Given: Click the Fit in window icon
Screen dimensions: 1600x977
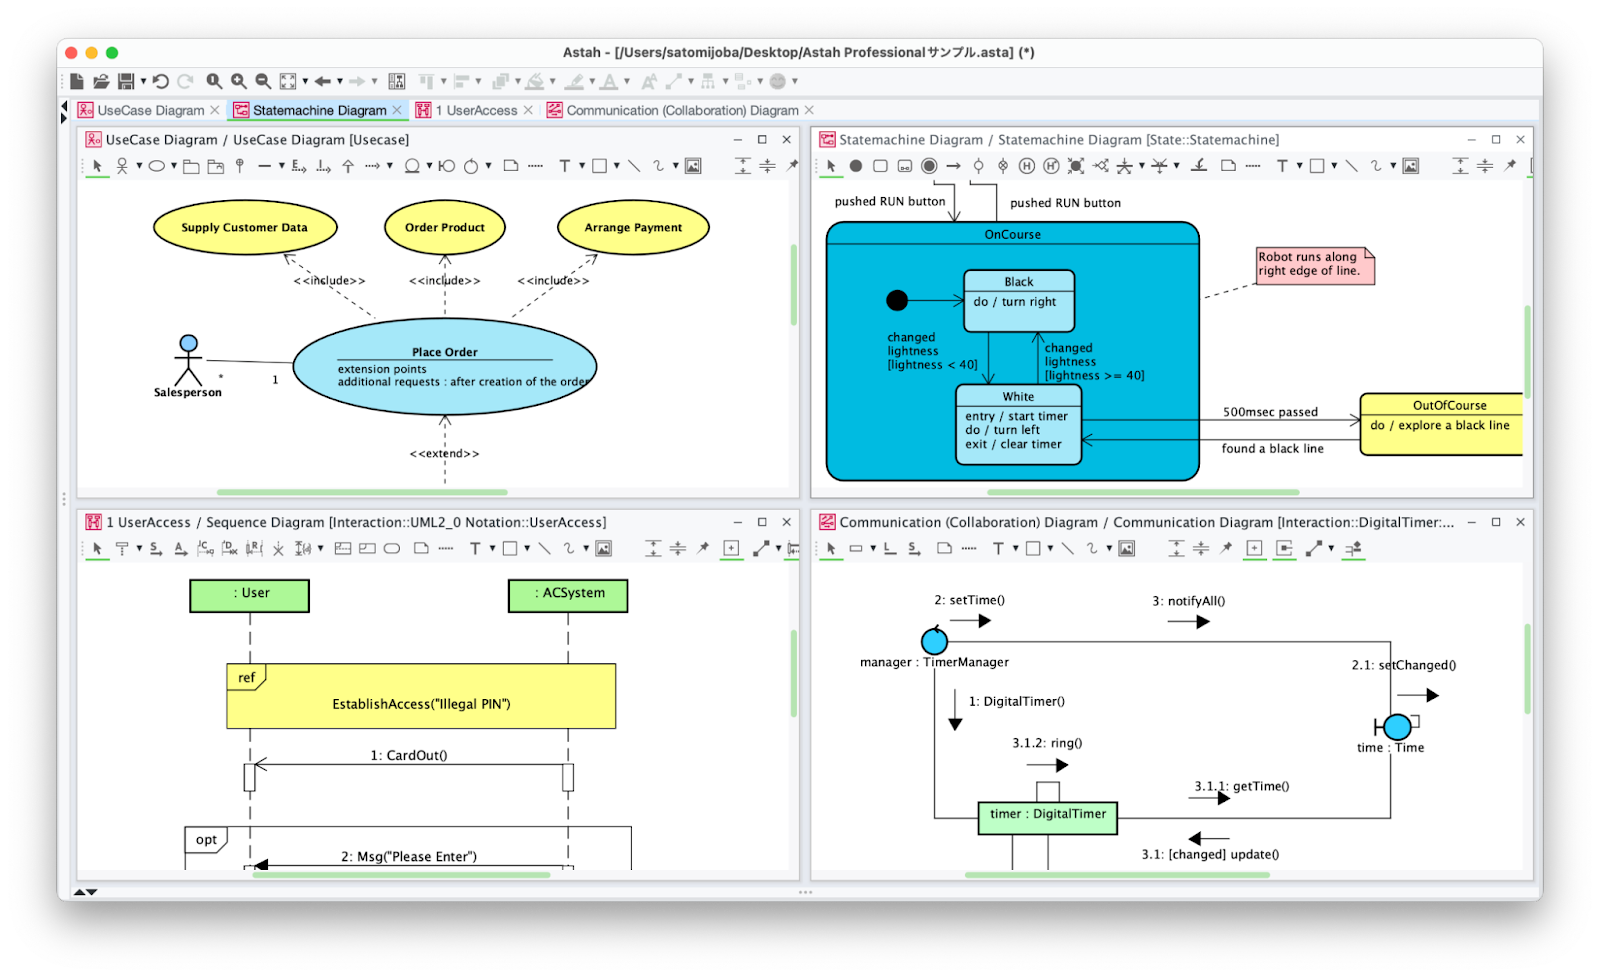Looking at the screenshot, I should tap(288, 81).
